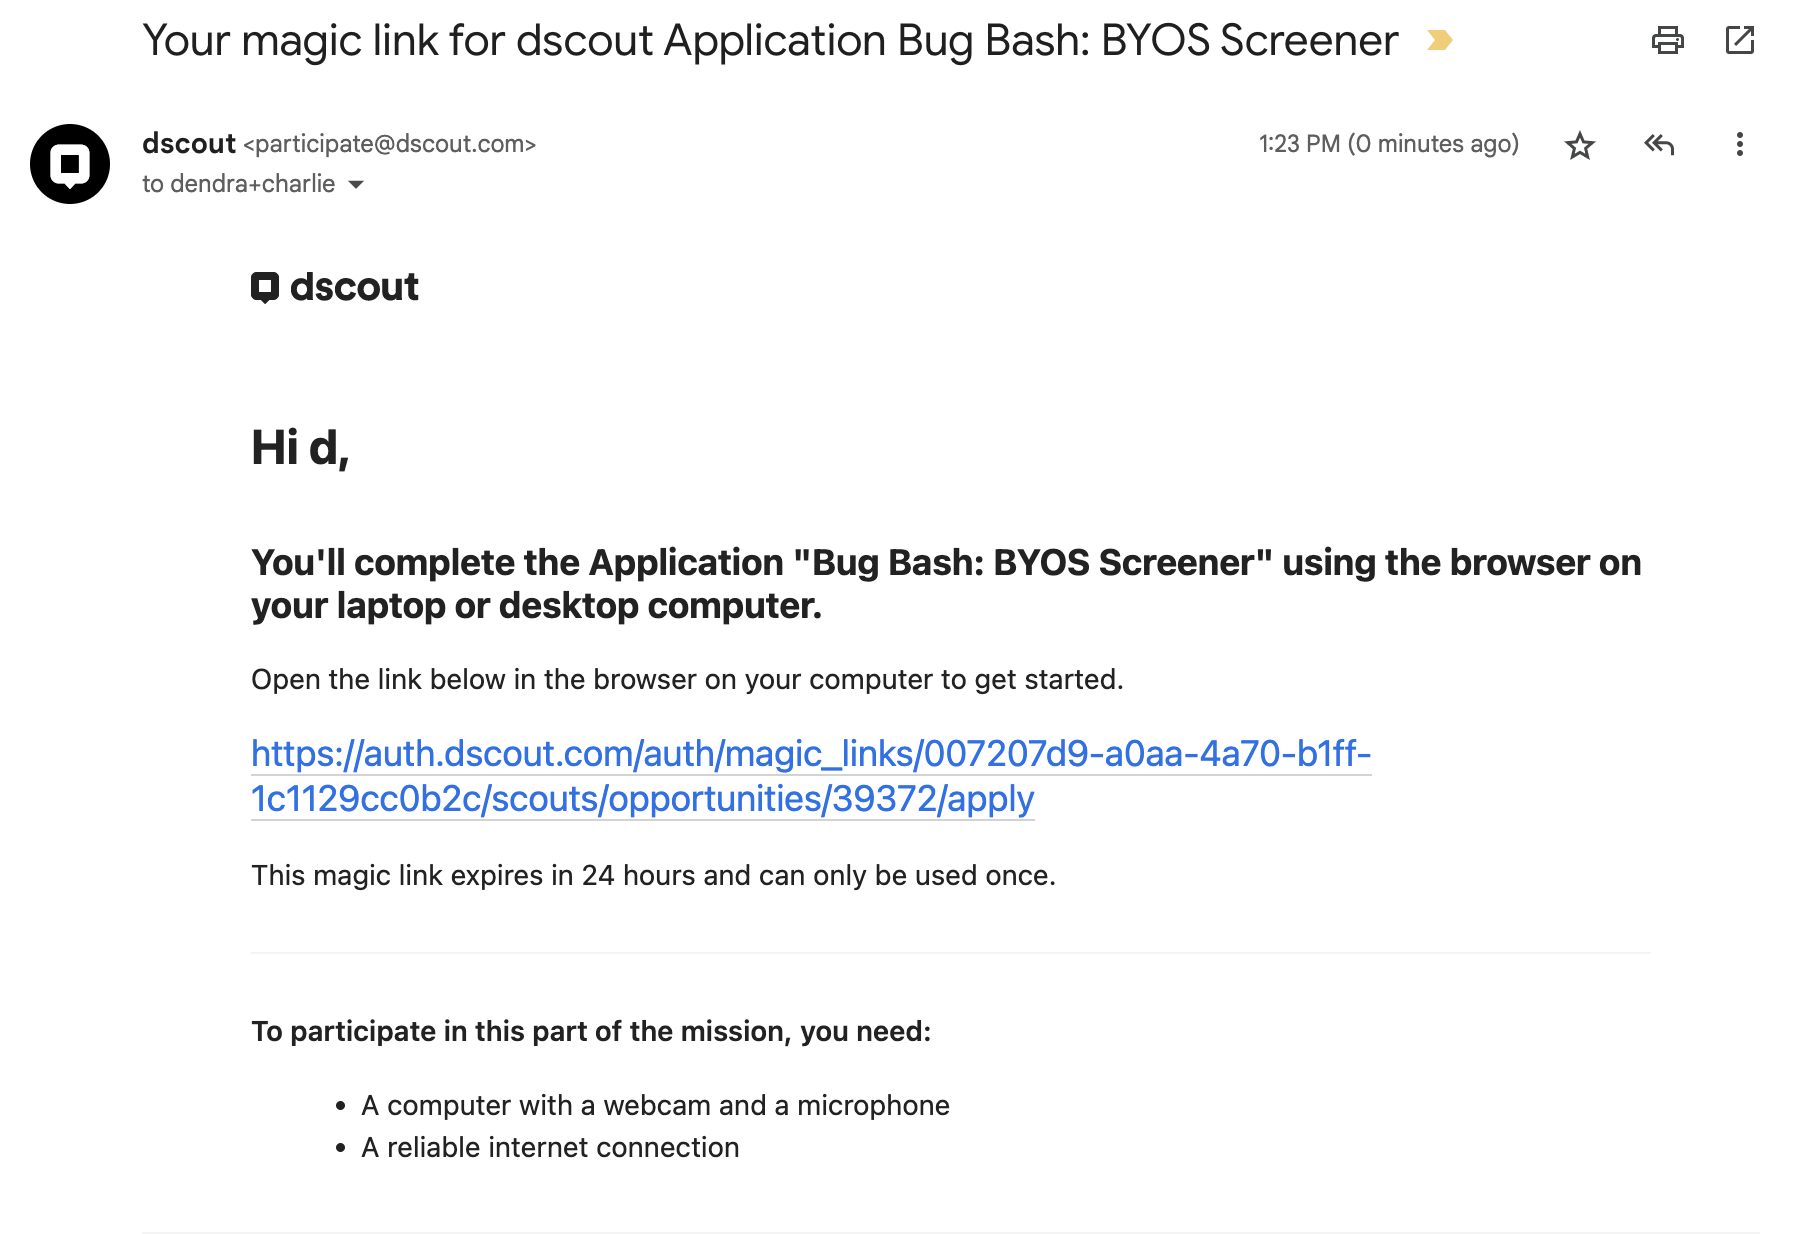Click the "To participate in this part" heading
1796x1234 pixels.
pos(590,1032)
